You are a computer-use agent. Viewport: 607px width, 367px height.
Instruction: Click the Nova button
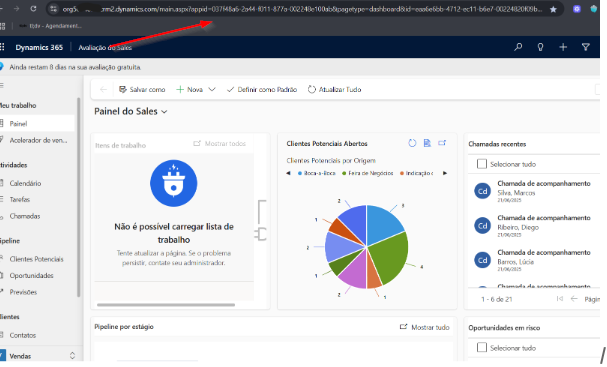coord(190,89)
